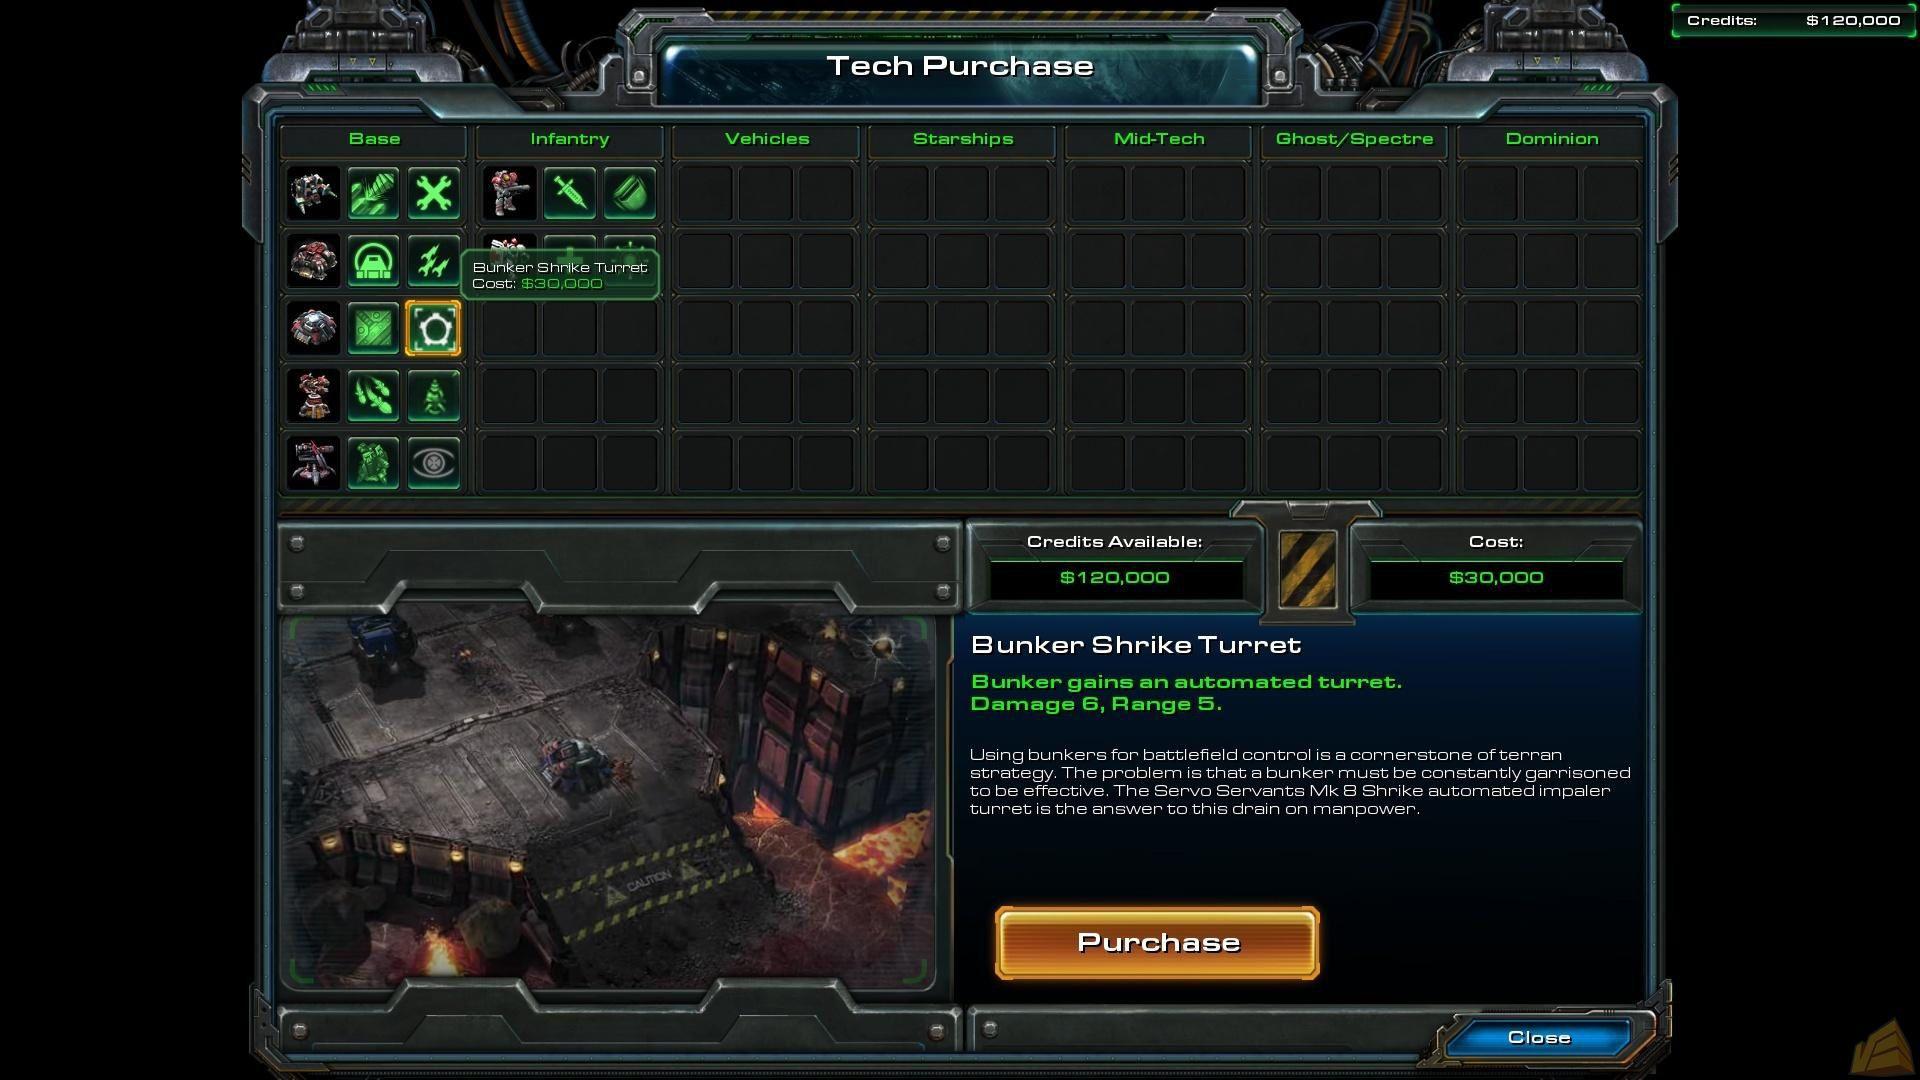Click the Infantry category header
Screen dimensions: 1920x1080
[x=569, y=139]
